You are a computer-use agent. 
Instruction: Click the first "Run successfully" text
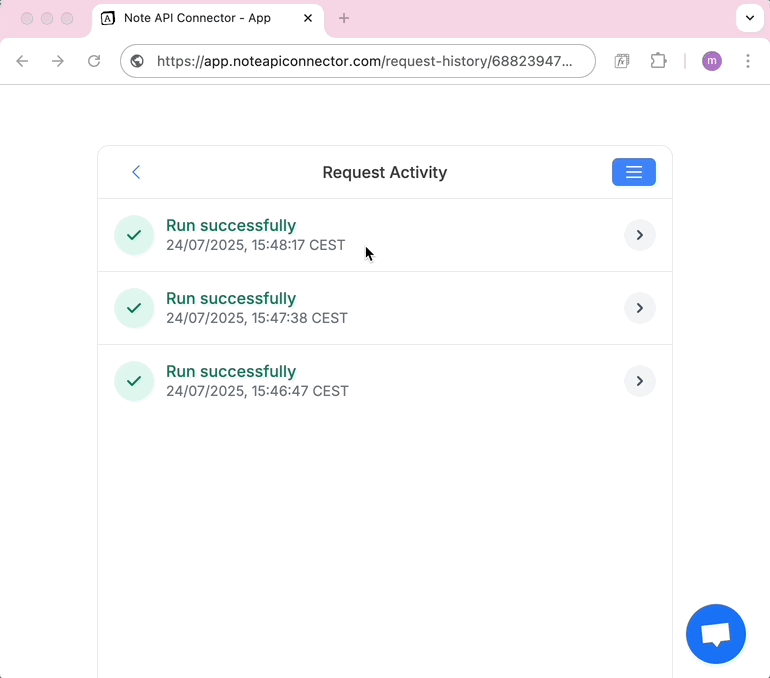click(231, 226)
